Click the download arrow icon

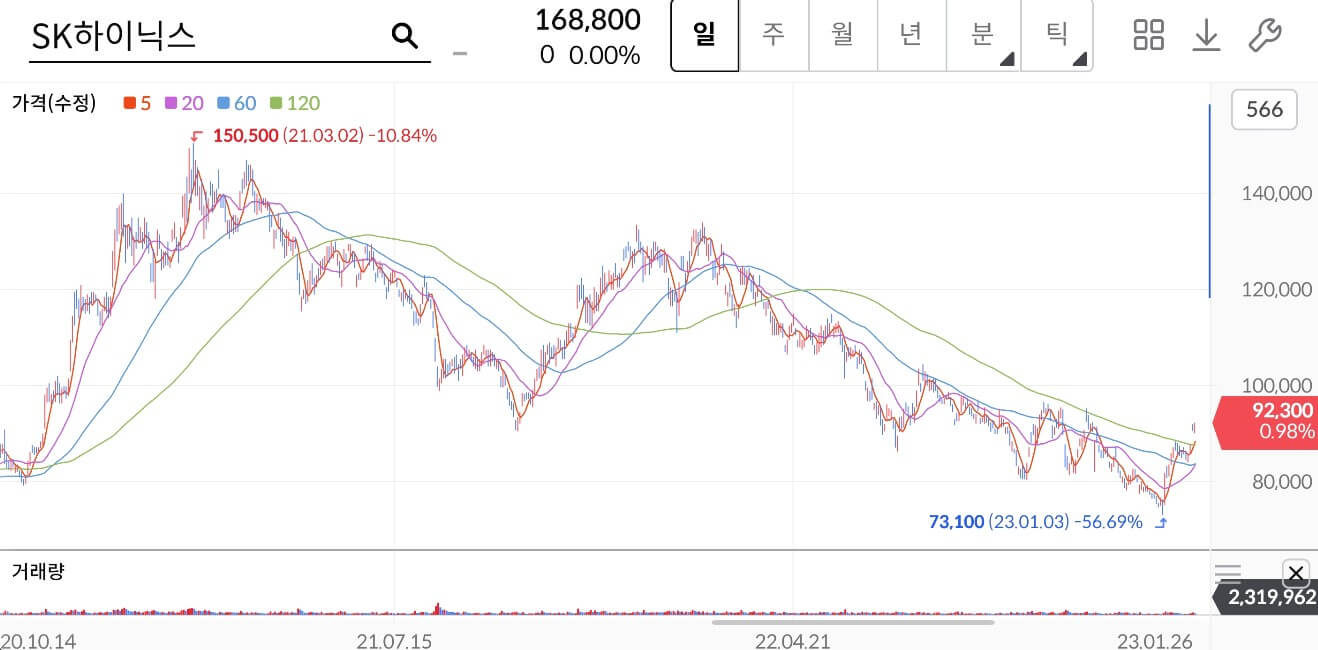(1207, 35)
